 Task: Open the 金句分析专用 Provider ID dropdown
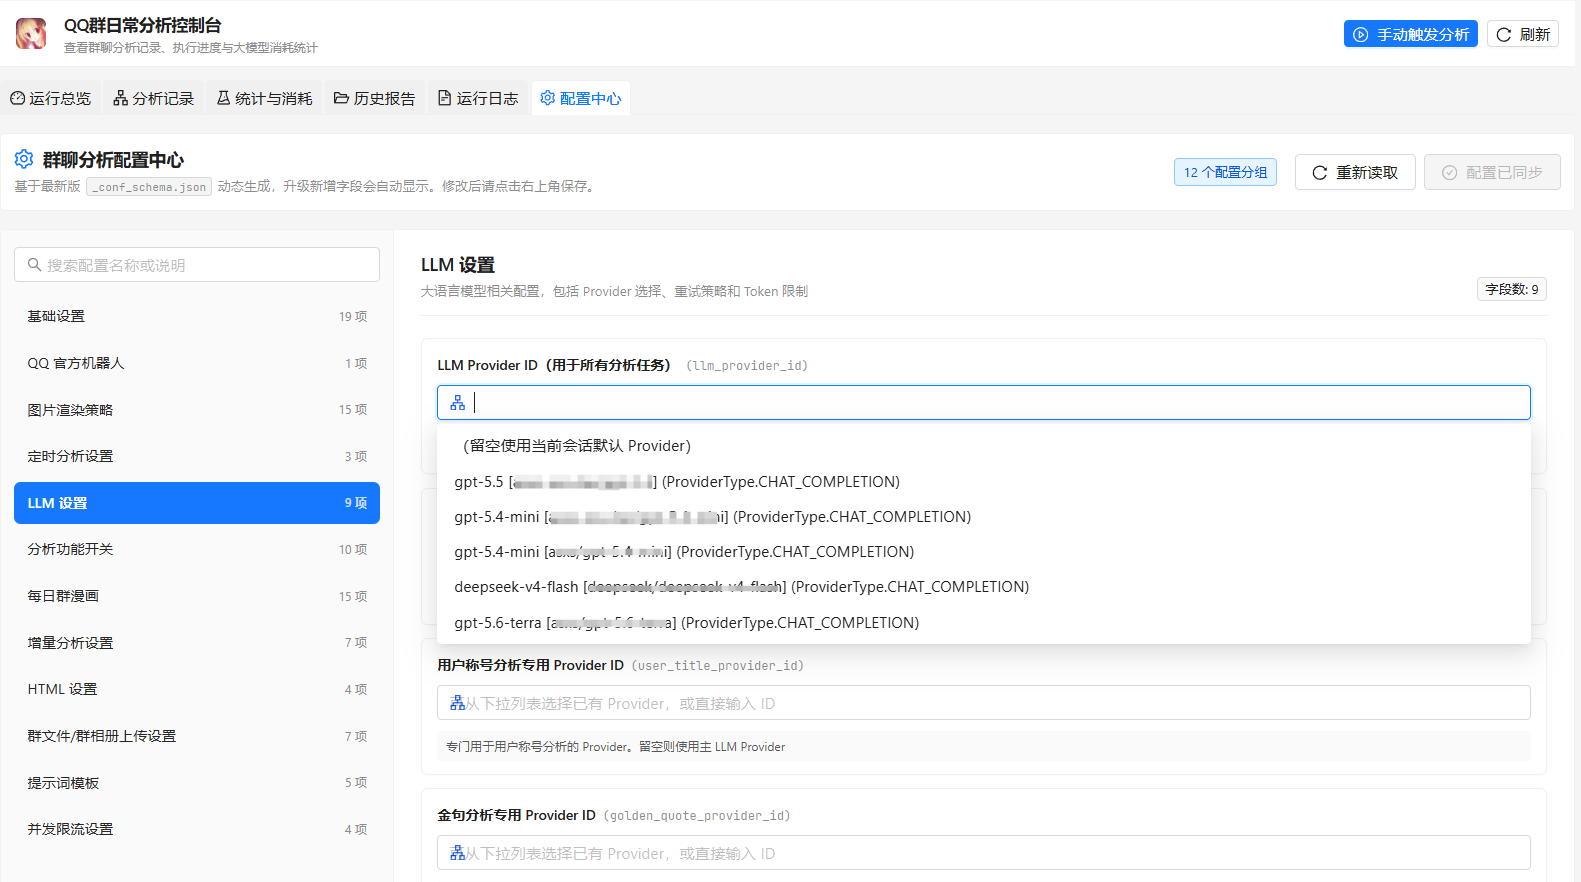pyautogui.click(x=984, y=853)
